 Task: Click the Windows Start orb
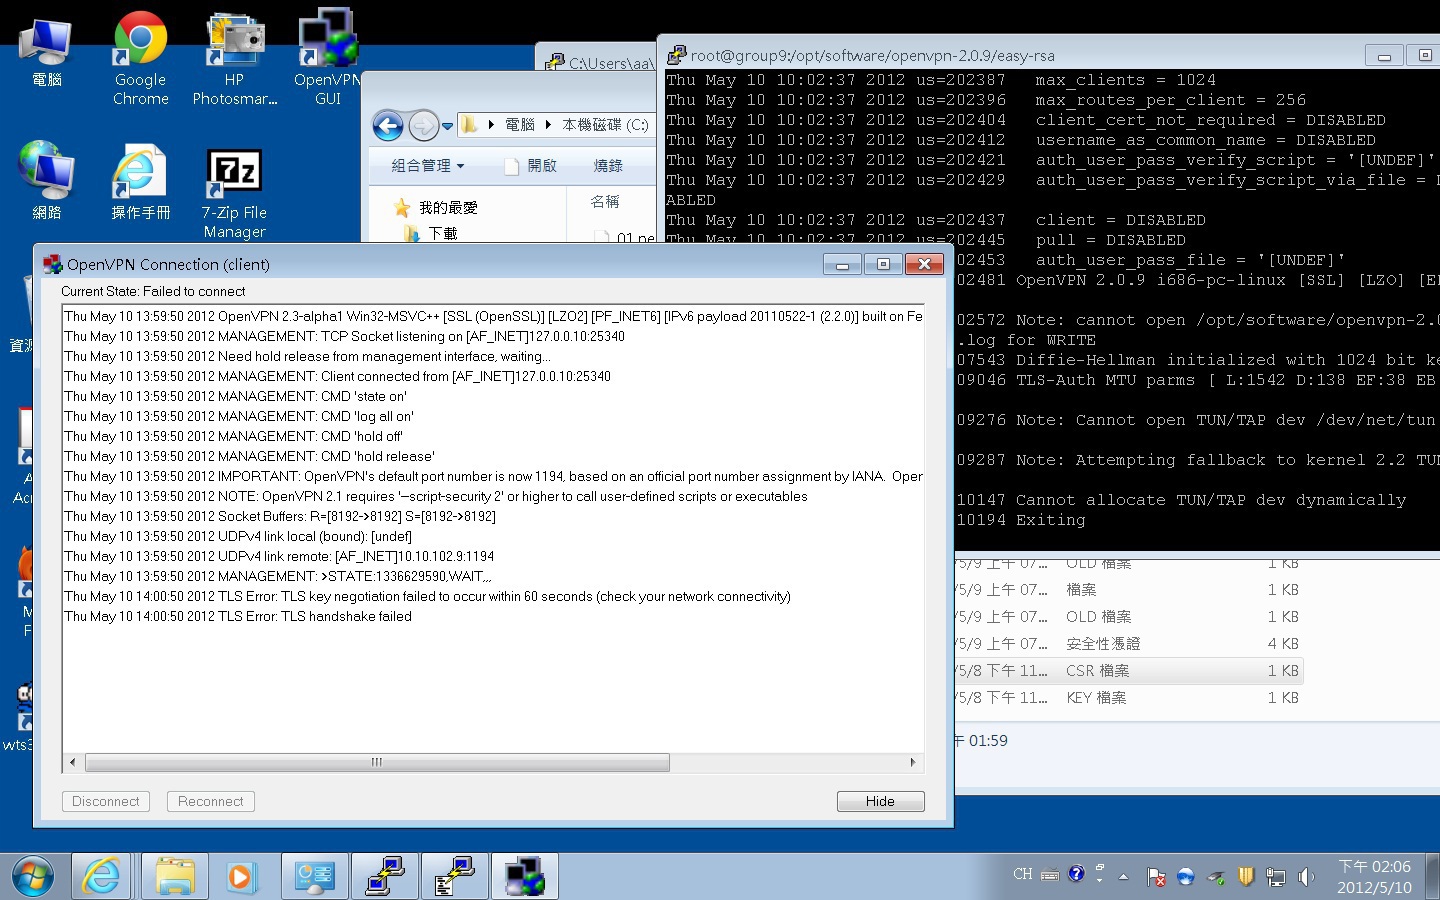click(33, 877)
